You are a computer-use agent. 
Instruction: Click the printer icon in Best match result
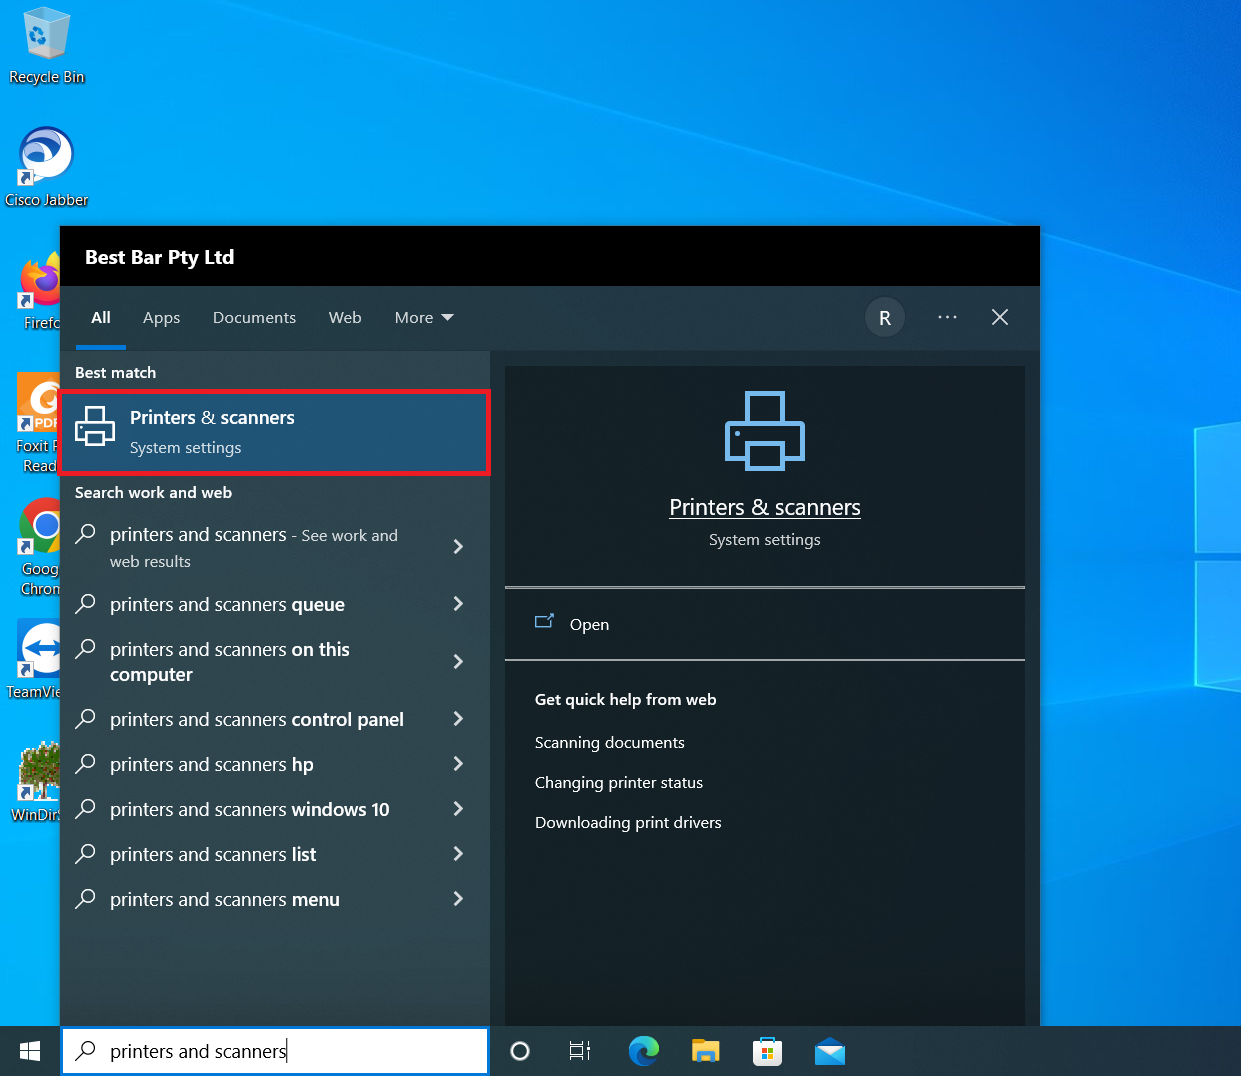(x=95, y=426)
